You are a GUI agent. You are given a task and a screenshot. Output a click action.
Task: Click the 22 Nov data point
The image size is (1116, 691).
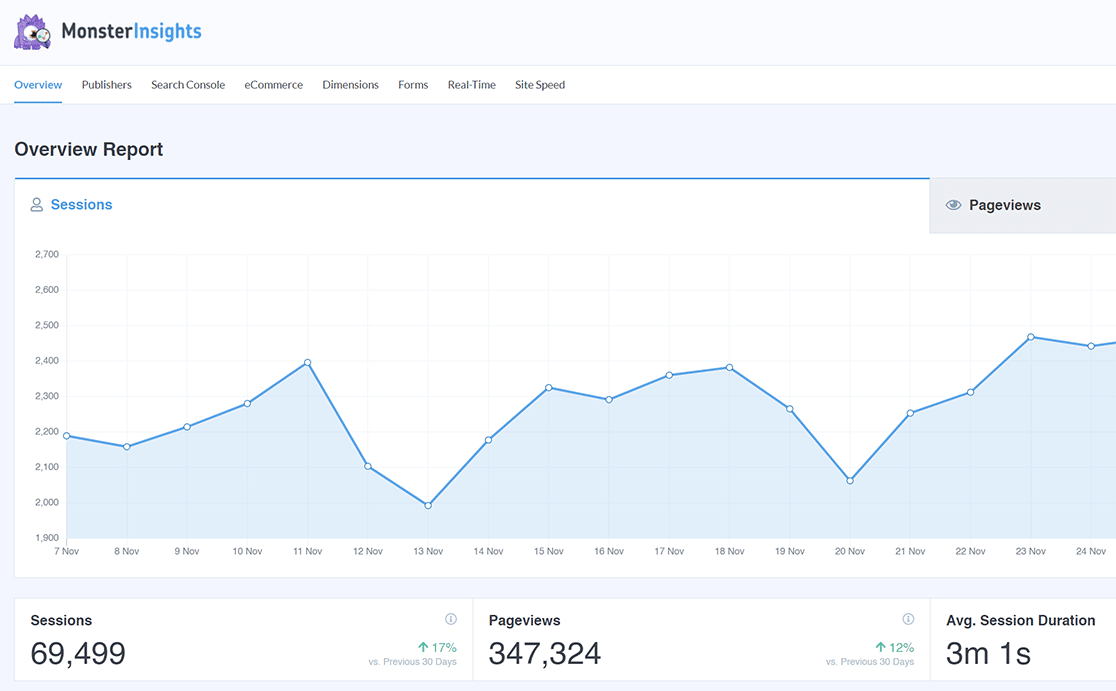[x=970, y=392]
